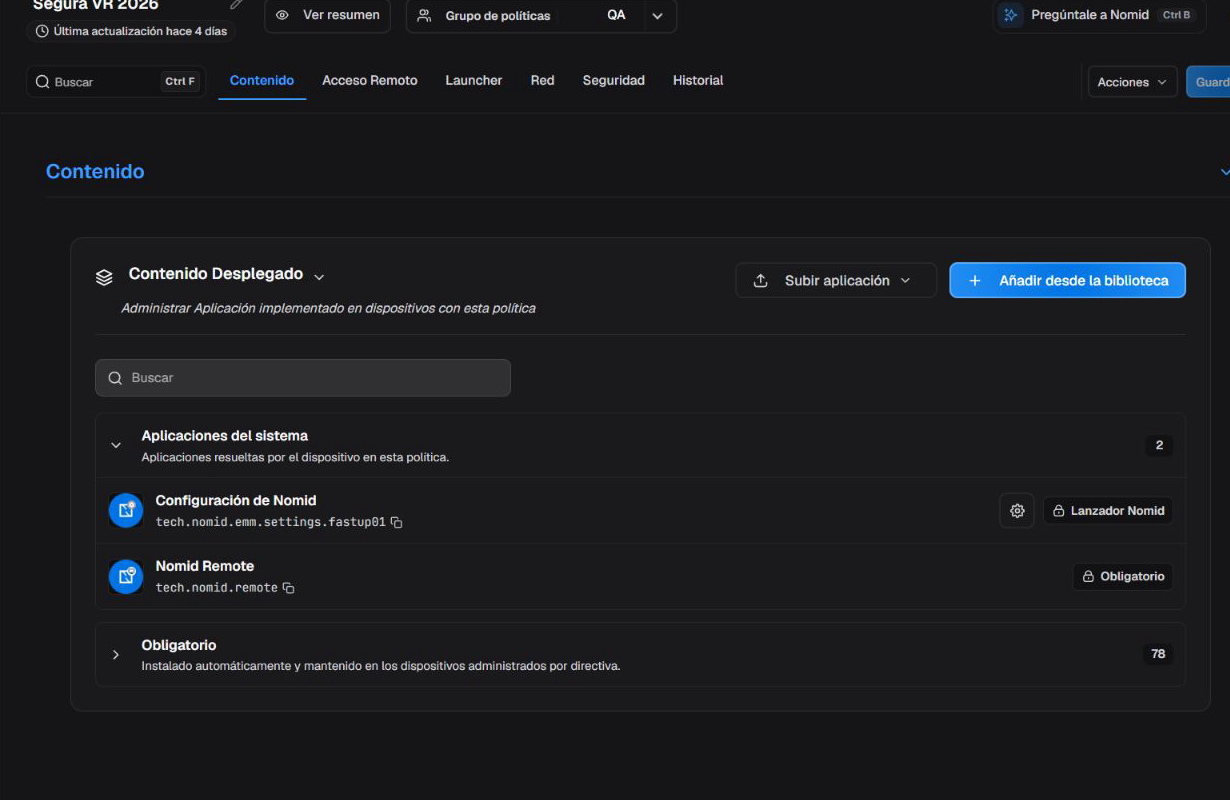Click the count badge 2
This screenshot has height=800, width=1230.
point(1159,446)
